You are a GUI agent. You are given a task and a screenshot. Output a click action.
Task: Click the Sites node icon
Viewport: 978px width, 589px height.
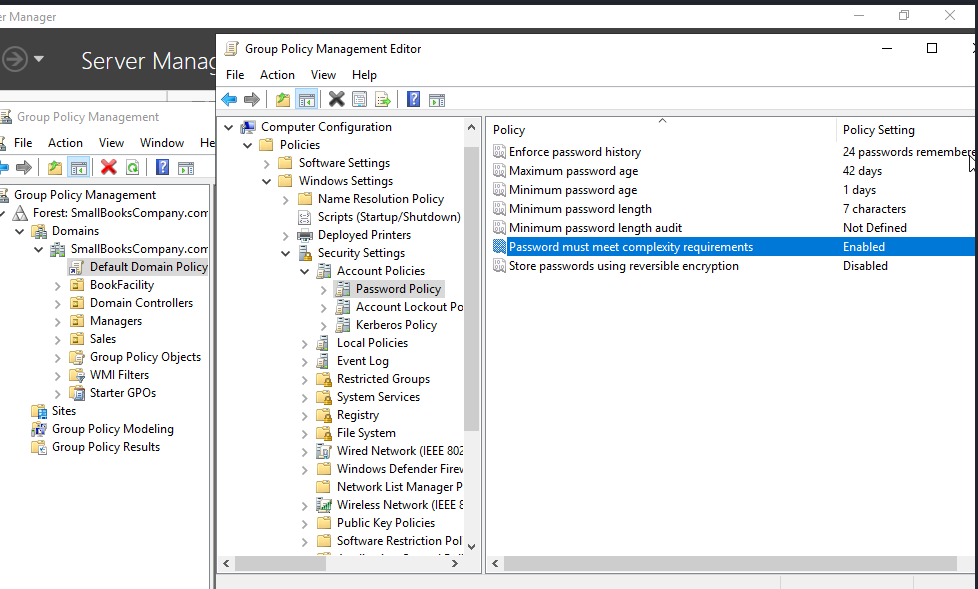(x=39, y=411)
